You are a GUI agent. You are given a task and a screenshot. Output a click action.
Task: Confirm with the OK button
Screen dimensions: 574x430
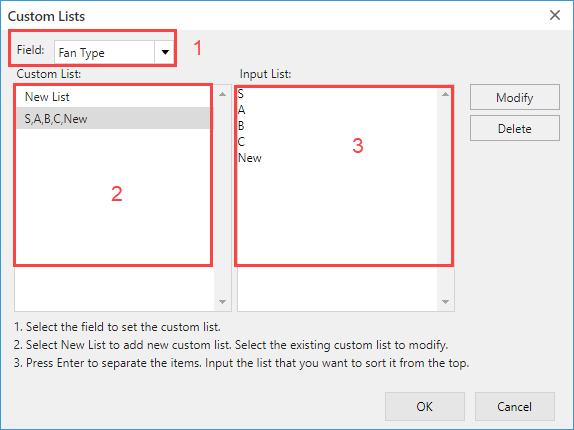[425, 407]
